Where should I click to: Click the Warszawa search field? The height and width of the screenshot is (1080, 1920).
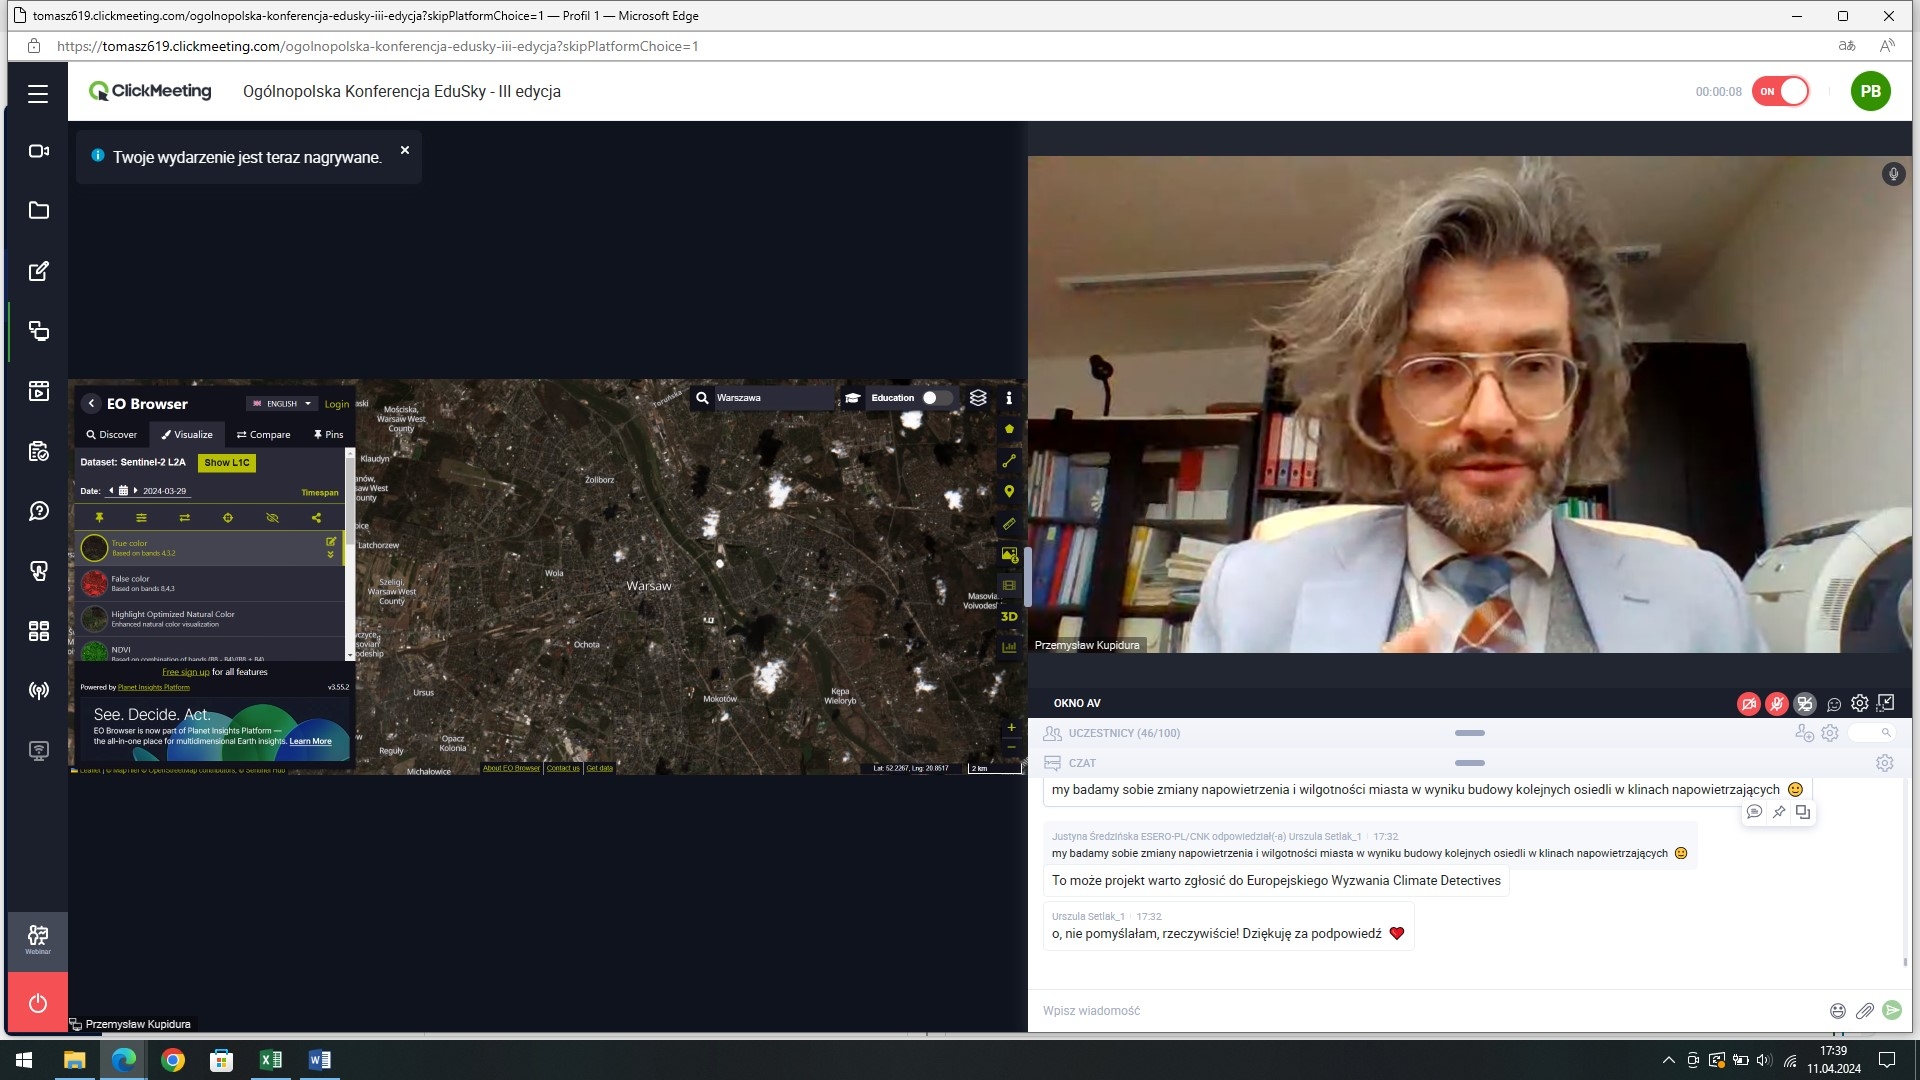click(772, 398)
